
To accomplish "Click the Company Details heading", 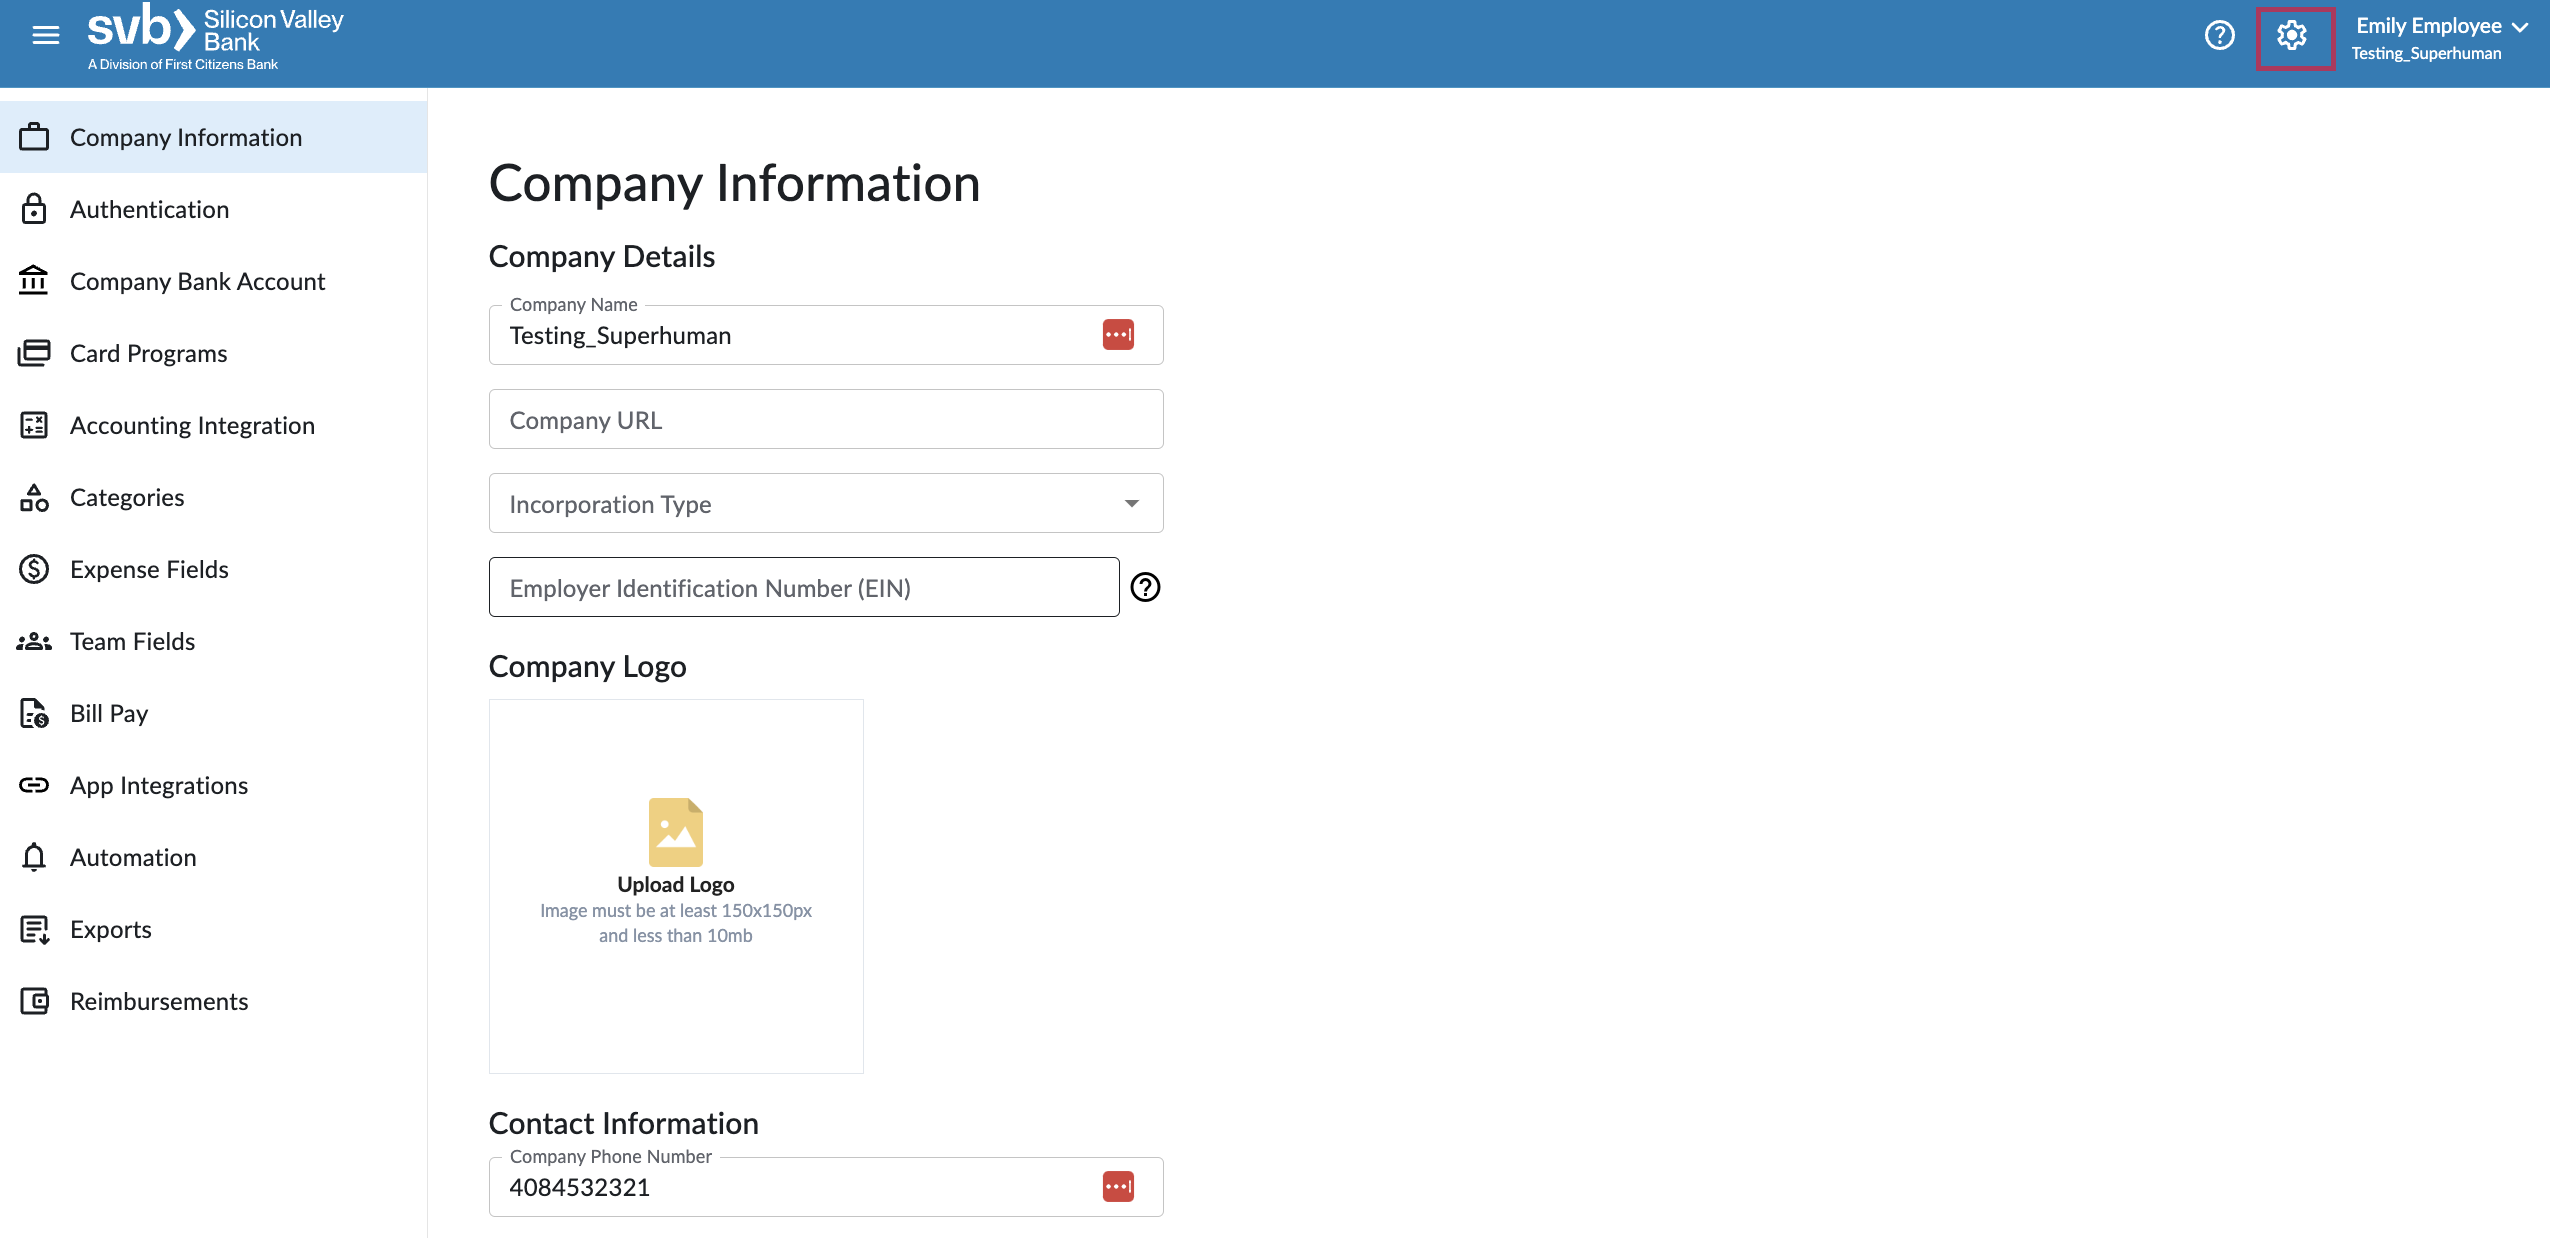I will coord(602,257).
